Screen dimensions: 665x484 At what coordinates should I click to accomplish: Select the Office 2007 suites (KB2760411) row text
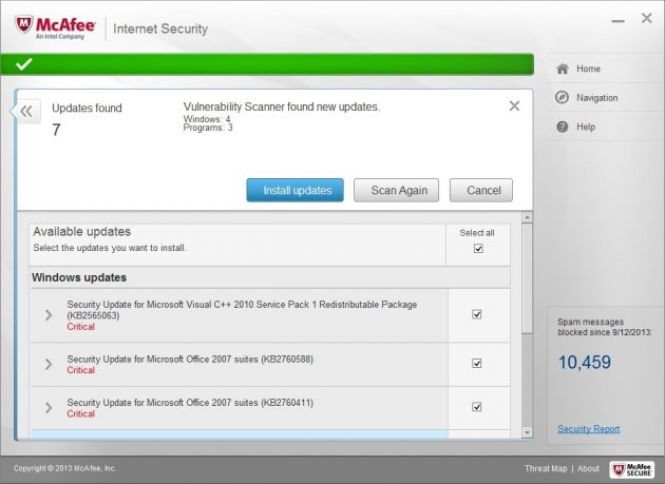pos(190,403)
